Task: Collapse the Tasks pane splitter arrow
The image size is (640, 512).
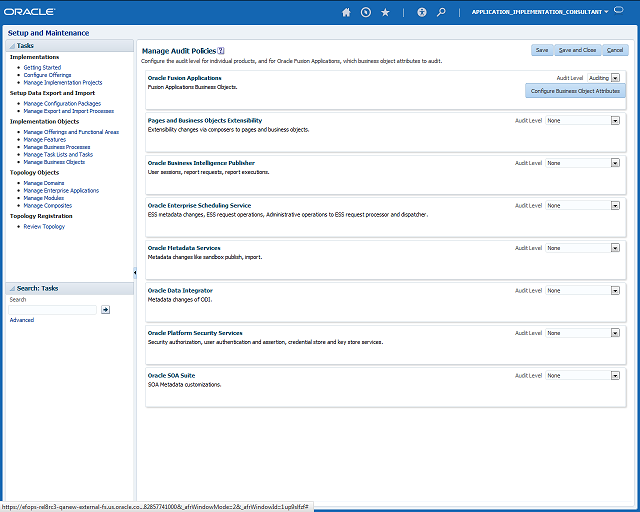Action: click(135, 272)
